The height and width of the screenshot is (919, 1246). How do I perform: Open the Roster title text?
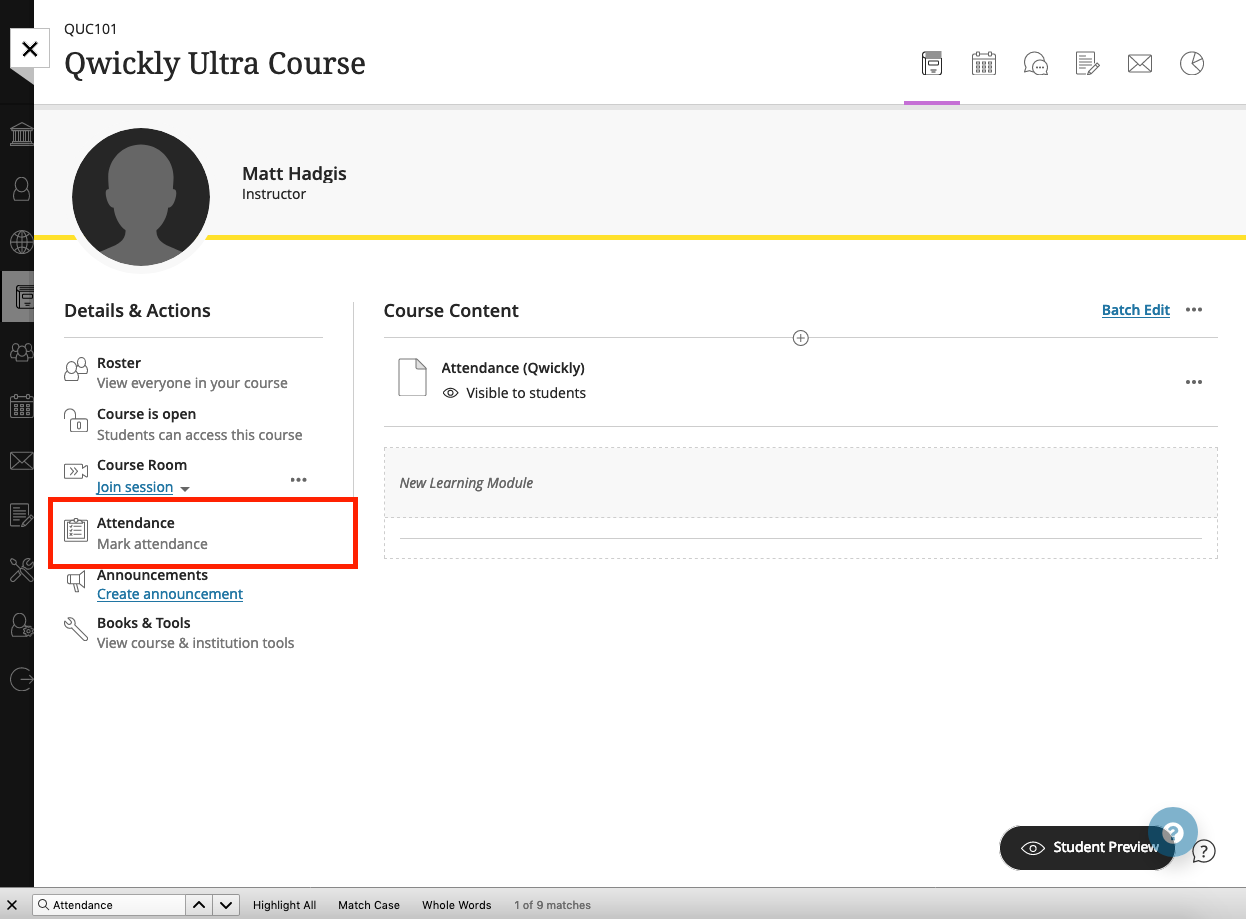tap(119, 363)
